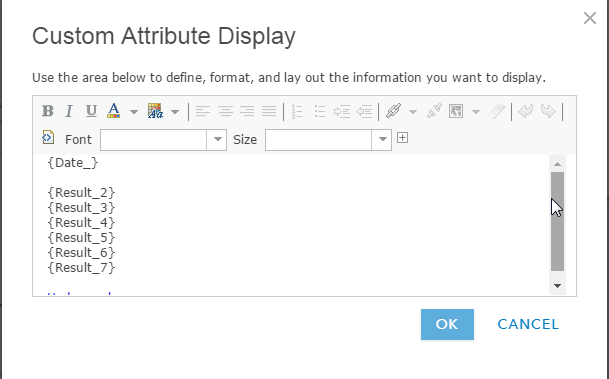The image size is (609, 379).
Task: Insert a bulleted list
Action: (320, 111)
